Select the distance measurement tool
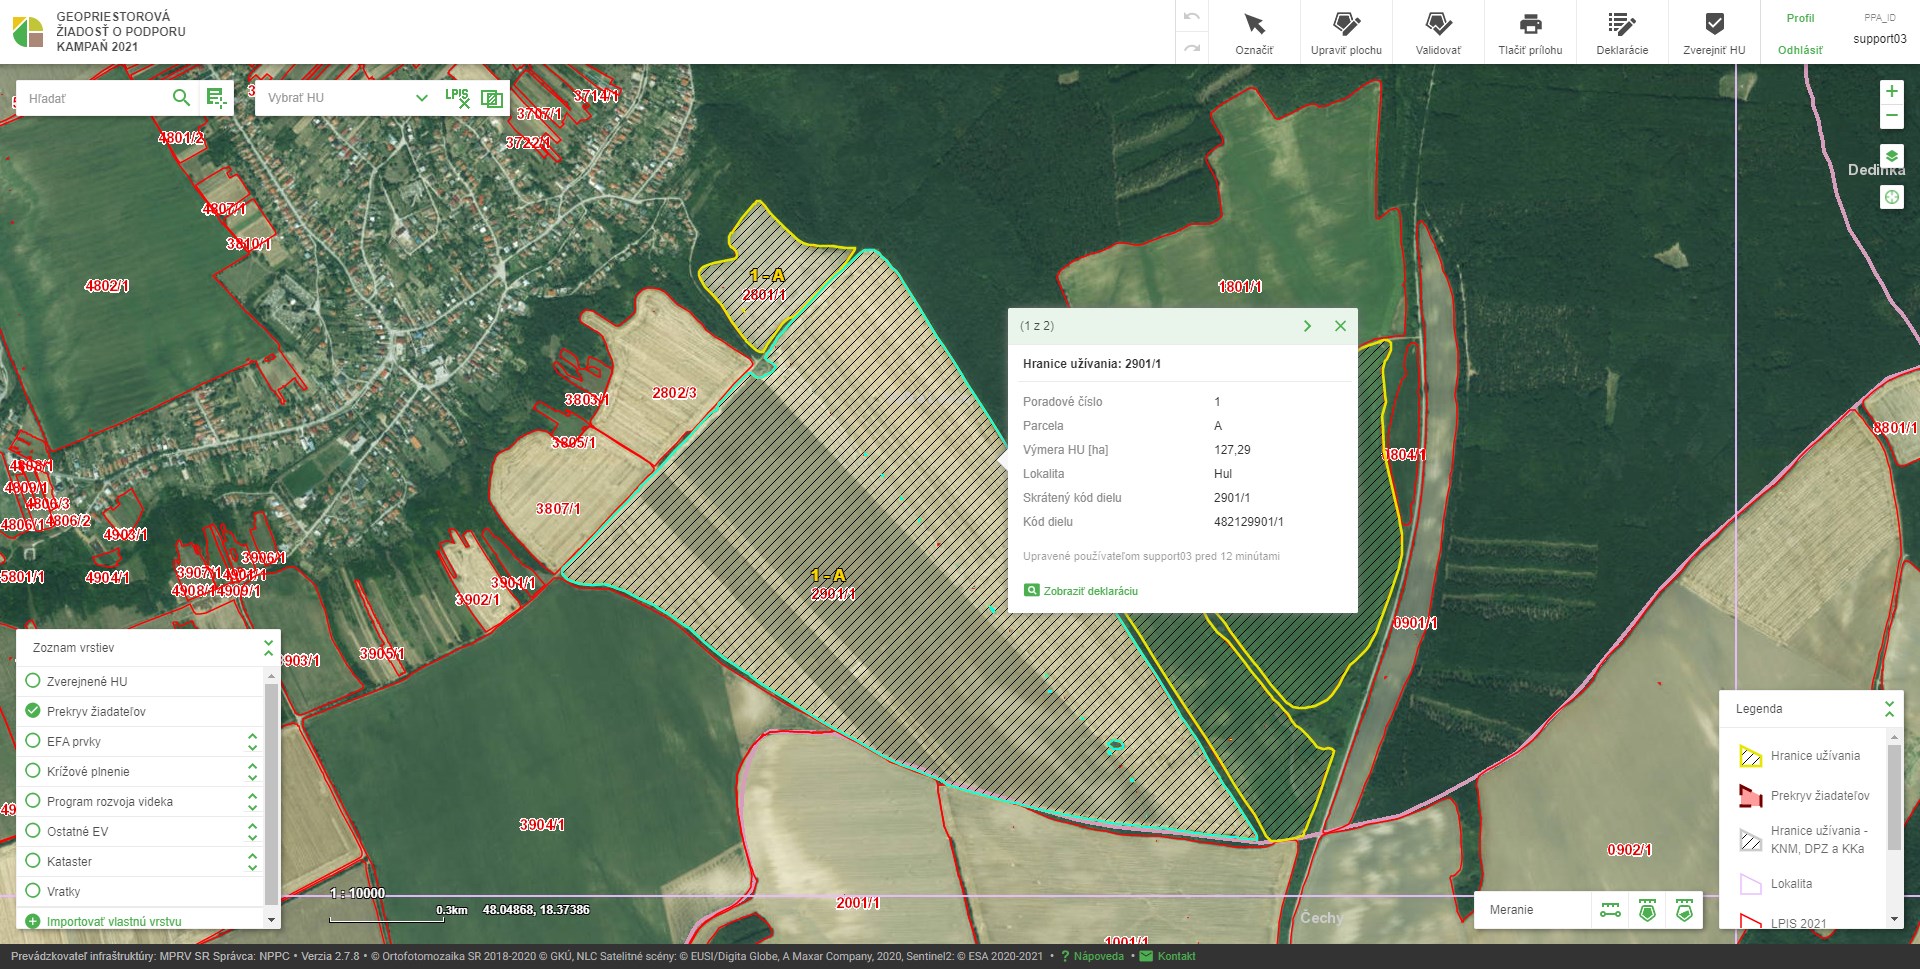 (x=1610, y=910)
